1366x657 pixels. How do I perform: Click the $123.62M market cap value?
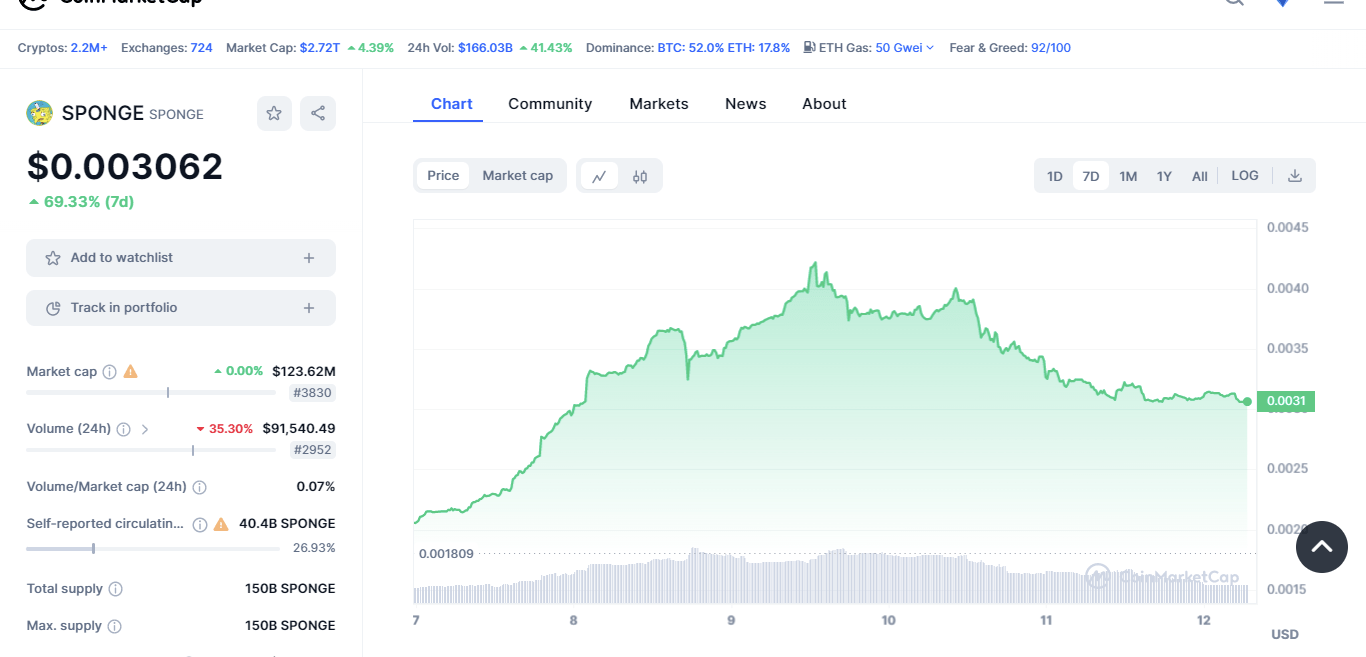(x=304, y=371)
